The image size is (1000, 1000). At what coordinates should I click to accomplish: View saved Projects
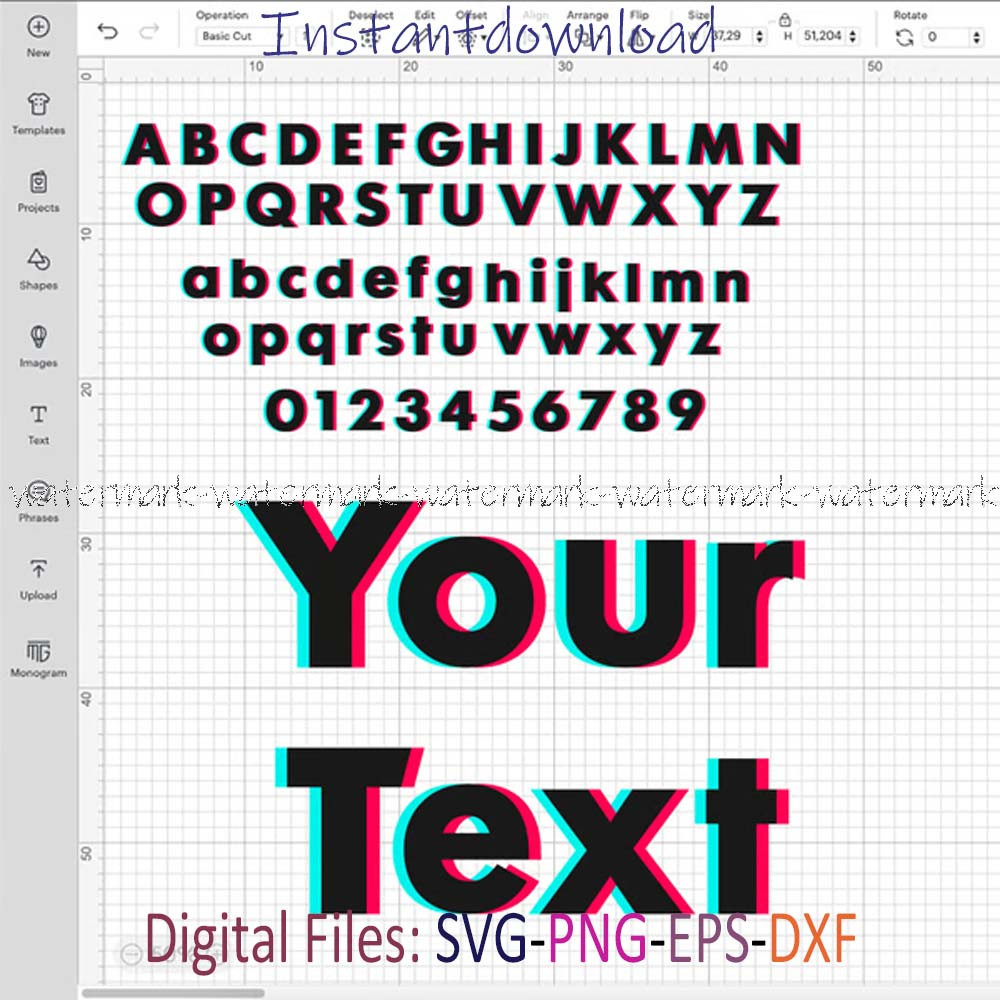pos(38,184)
